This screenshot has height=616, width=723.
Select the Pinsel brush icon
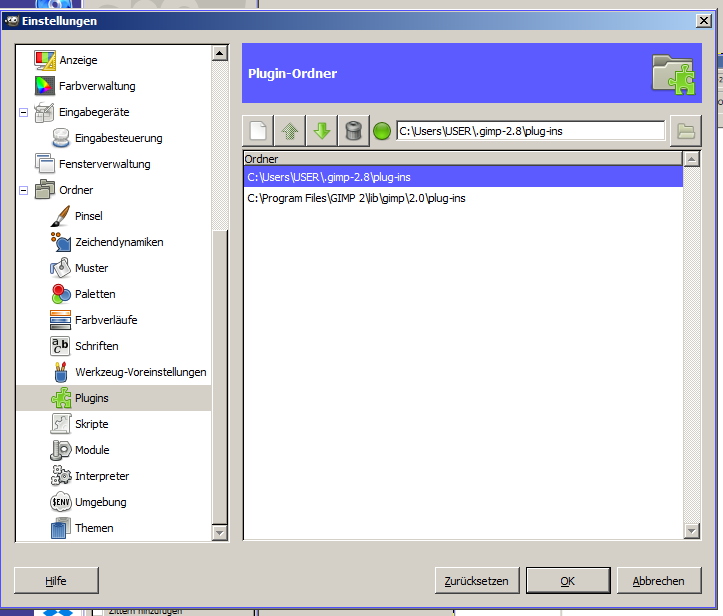coord(60,216)
